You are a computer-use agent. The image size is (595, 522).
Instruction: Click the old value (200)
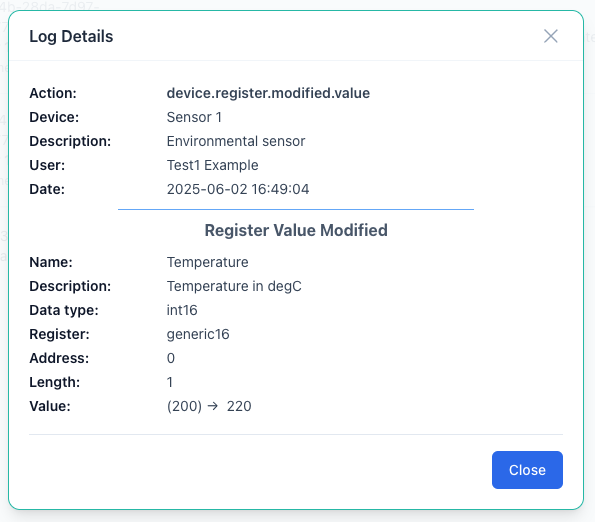click(184, 406)
